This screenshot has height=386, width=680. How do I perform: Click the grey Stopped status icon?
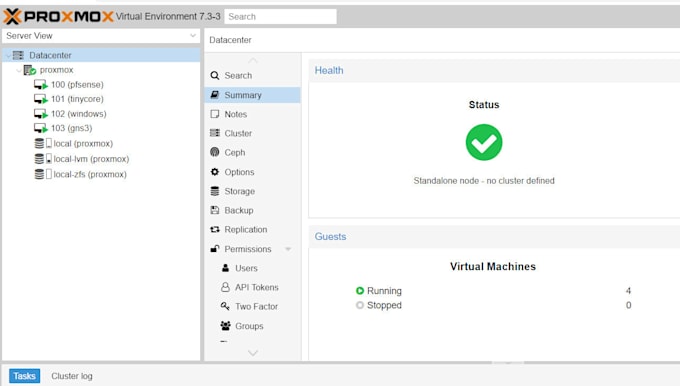pyautogui.click(x=360, y=305)
